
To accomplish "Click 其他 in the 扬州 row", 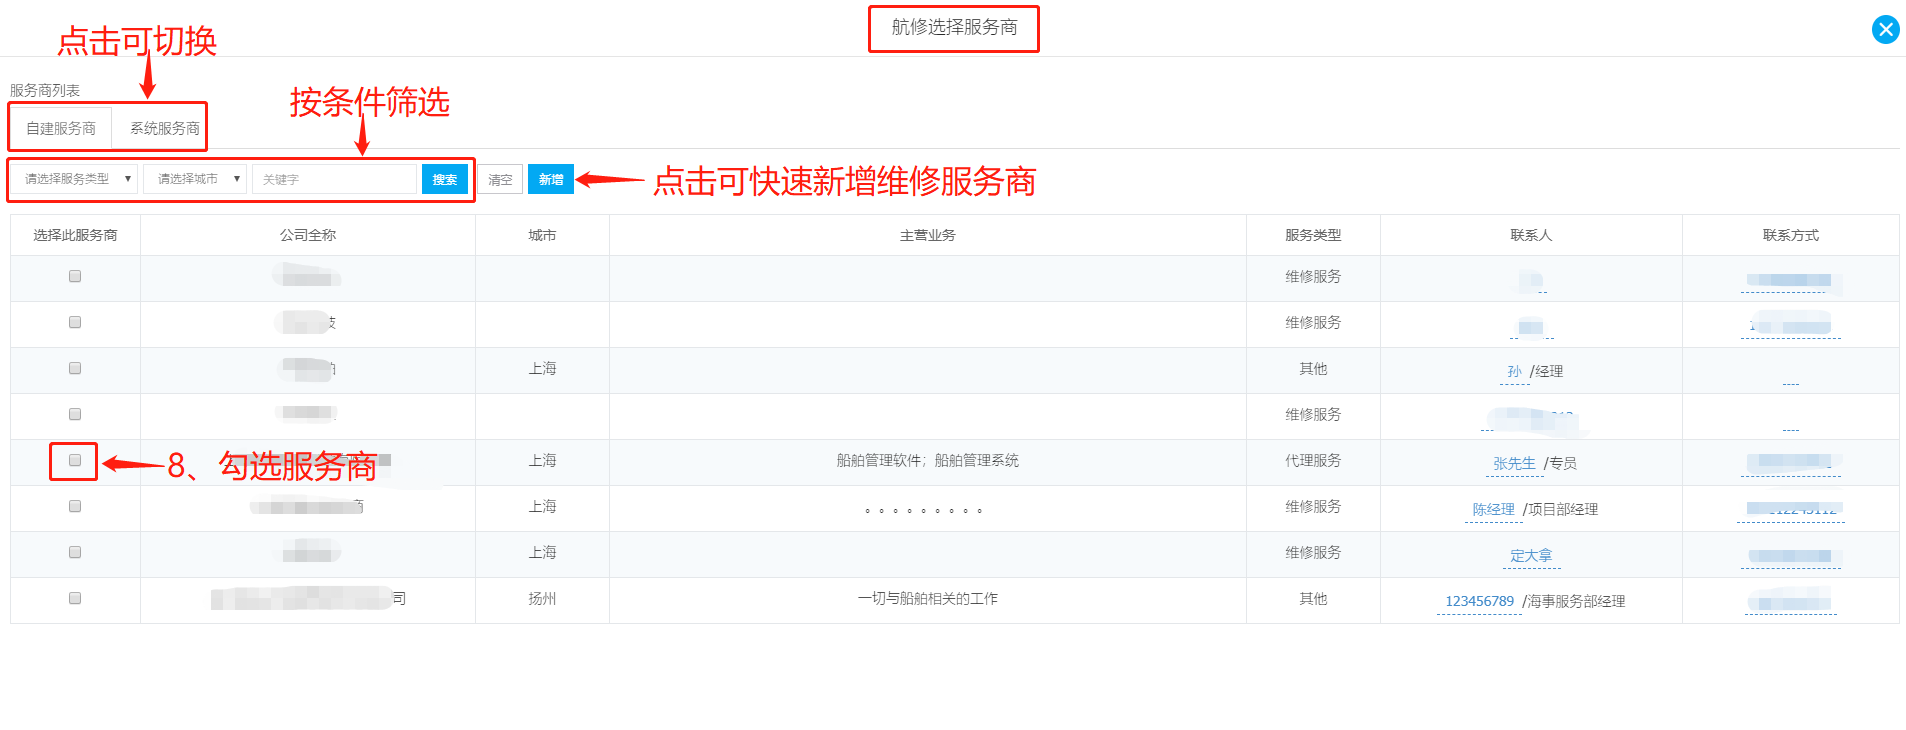I will tap(1313, 598).
